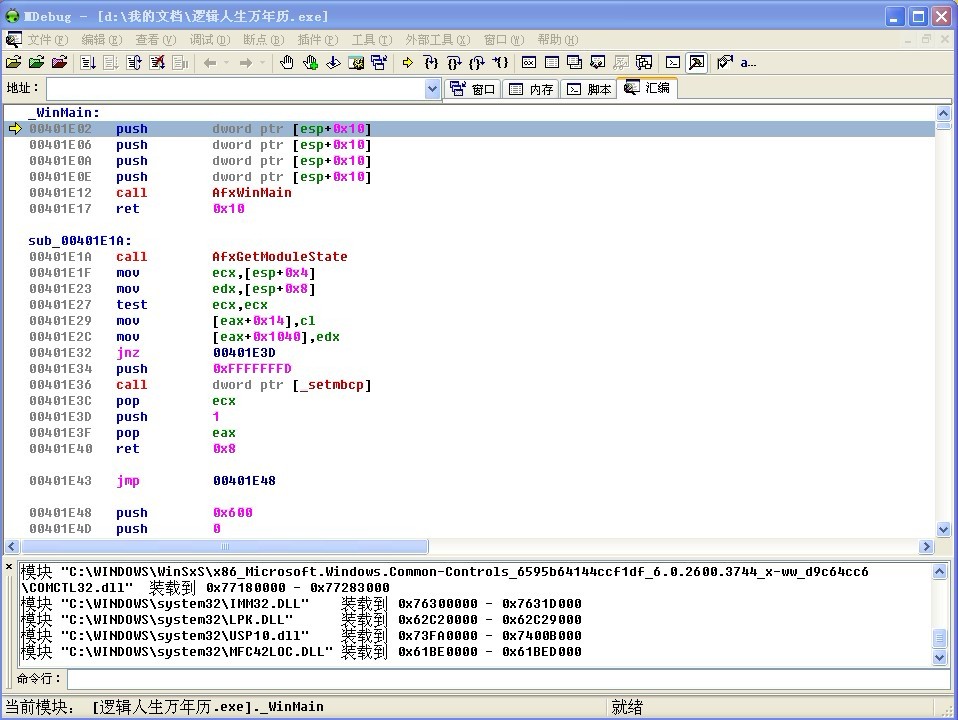Click the back arrow navigation button
The image size is (958, 720).
(210, 62)
